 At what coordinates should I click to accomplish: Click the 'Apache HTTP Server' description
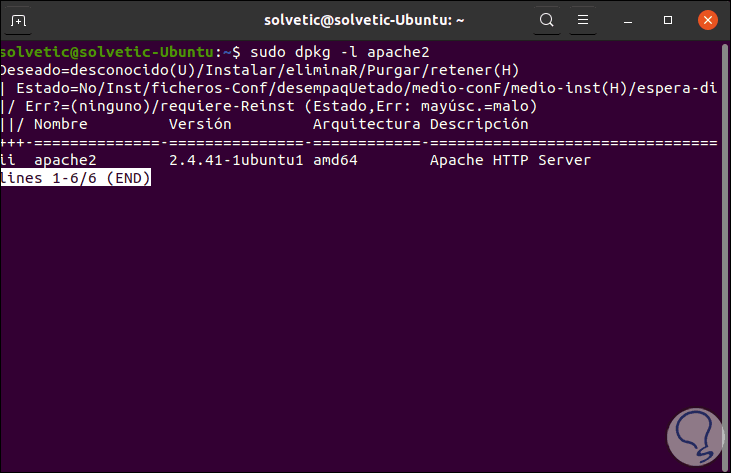click(x=510, y=160)
